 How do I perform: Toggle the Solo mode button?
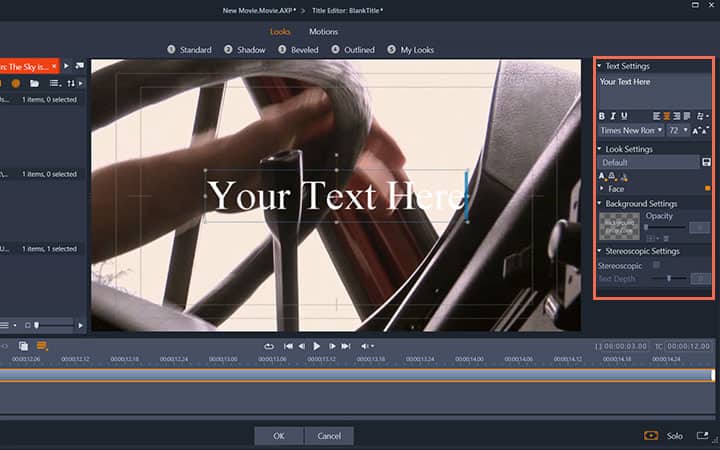(x=675, y=436)
